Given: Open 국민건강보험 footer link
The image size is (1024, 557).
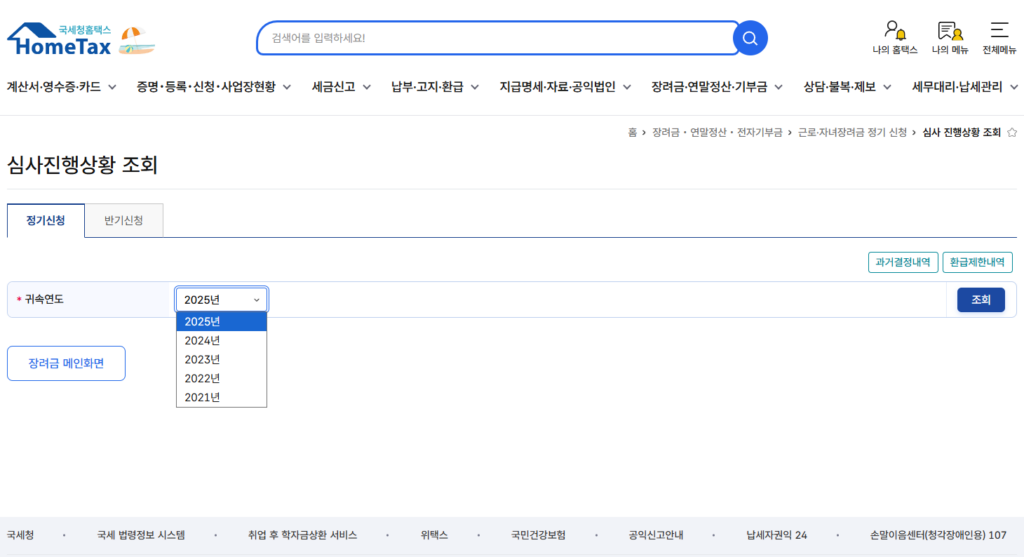Looking at the screenshot, I should (538, 535).
